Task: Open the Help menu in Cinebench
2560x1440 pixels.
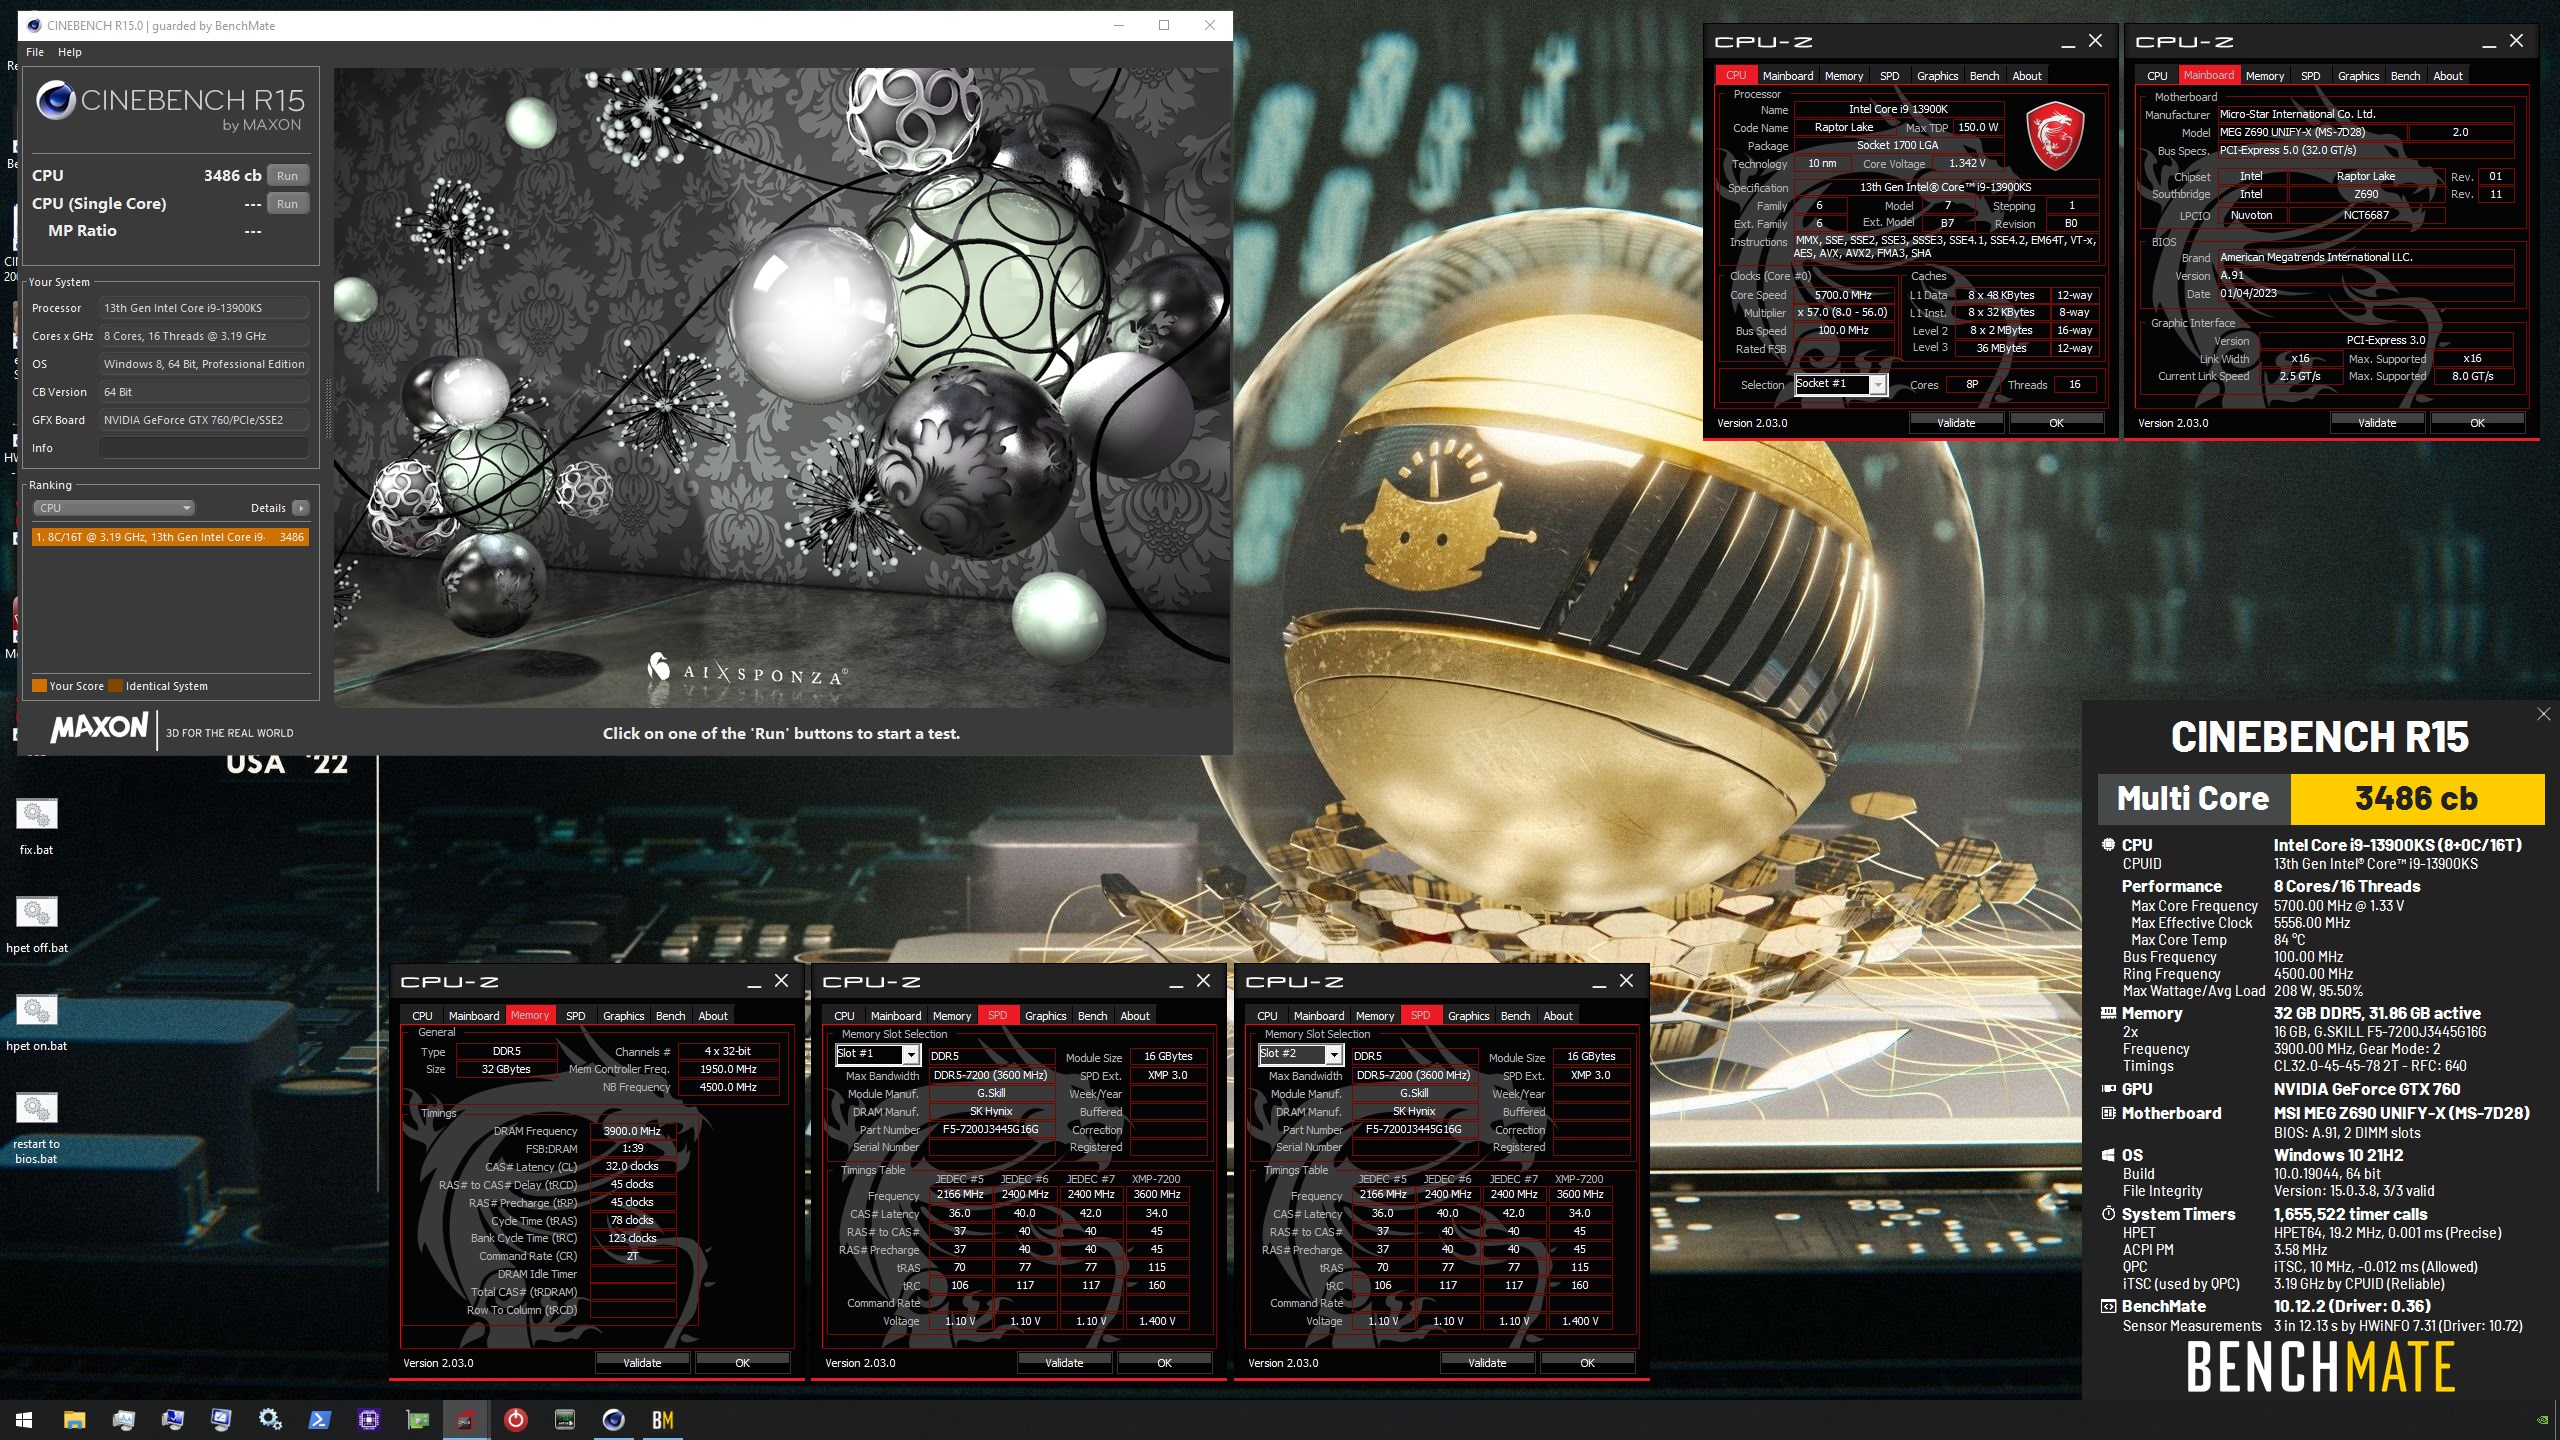Action: coord(70,52)
